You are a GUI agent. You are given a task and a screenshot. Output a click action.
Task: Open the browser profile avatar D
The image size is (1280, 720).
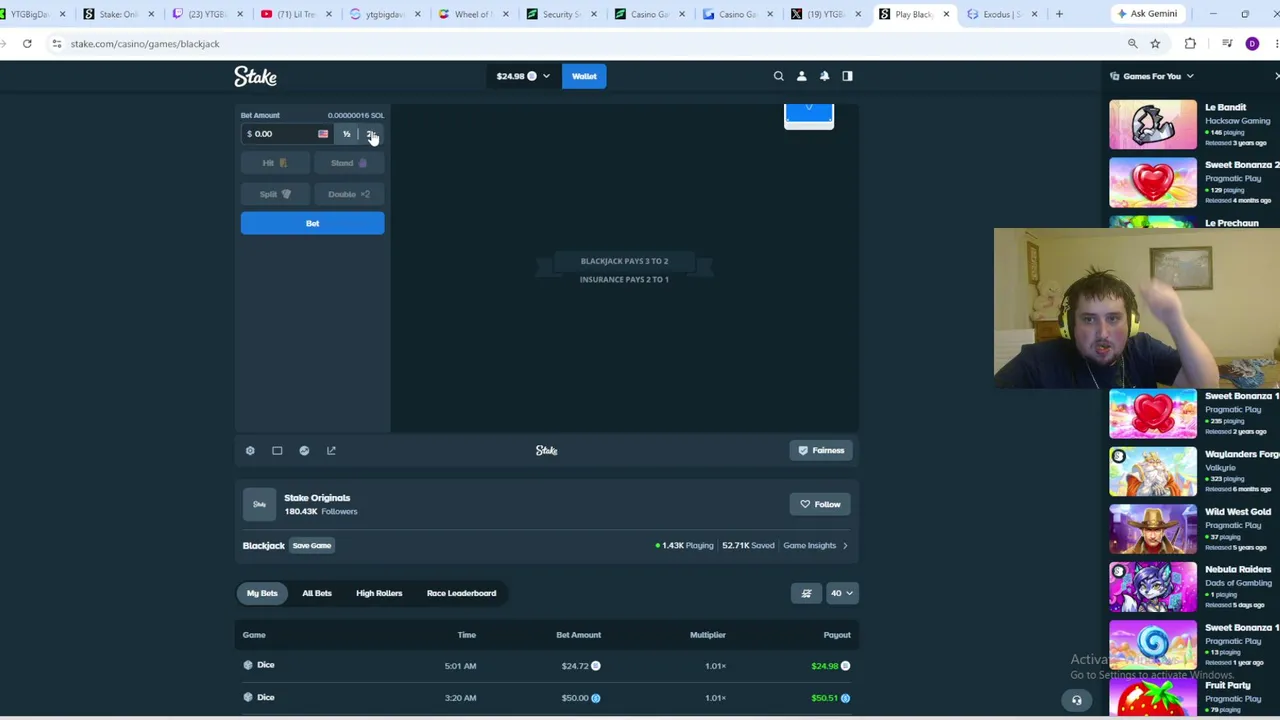pos(1252,44)
